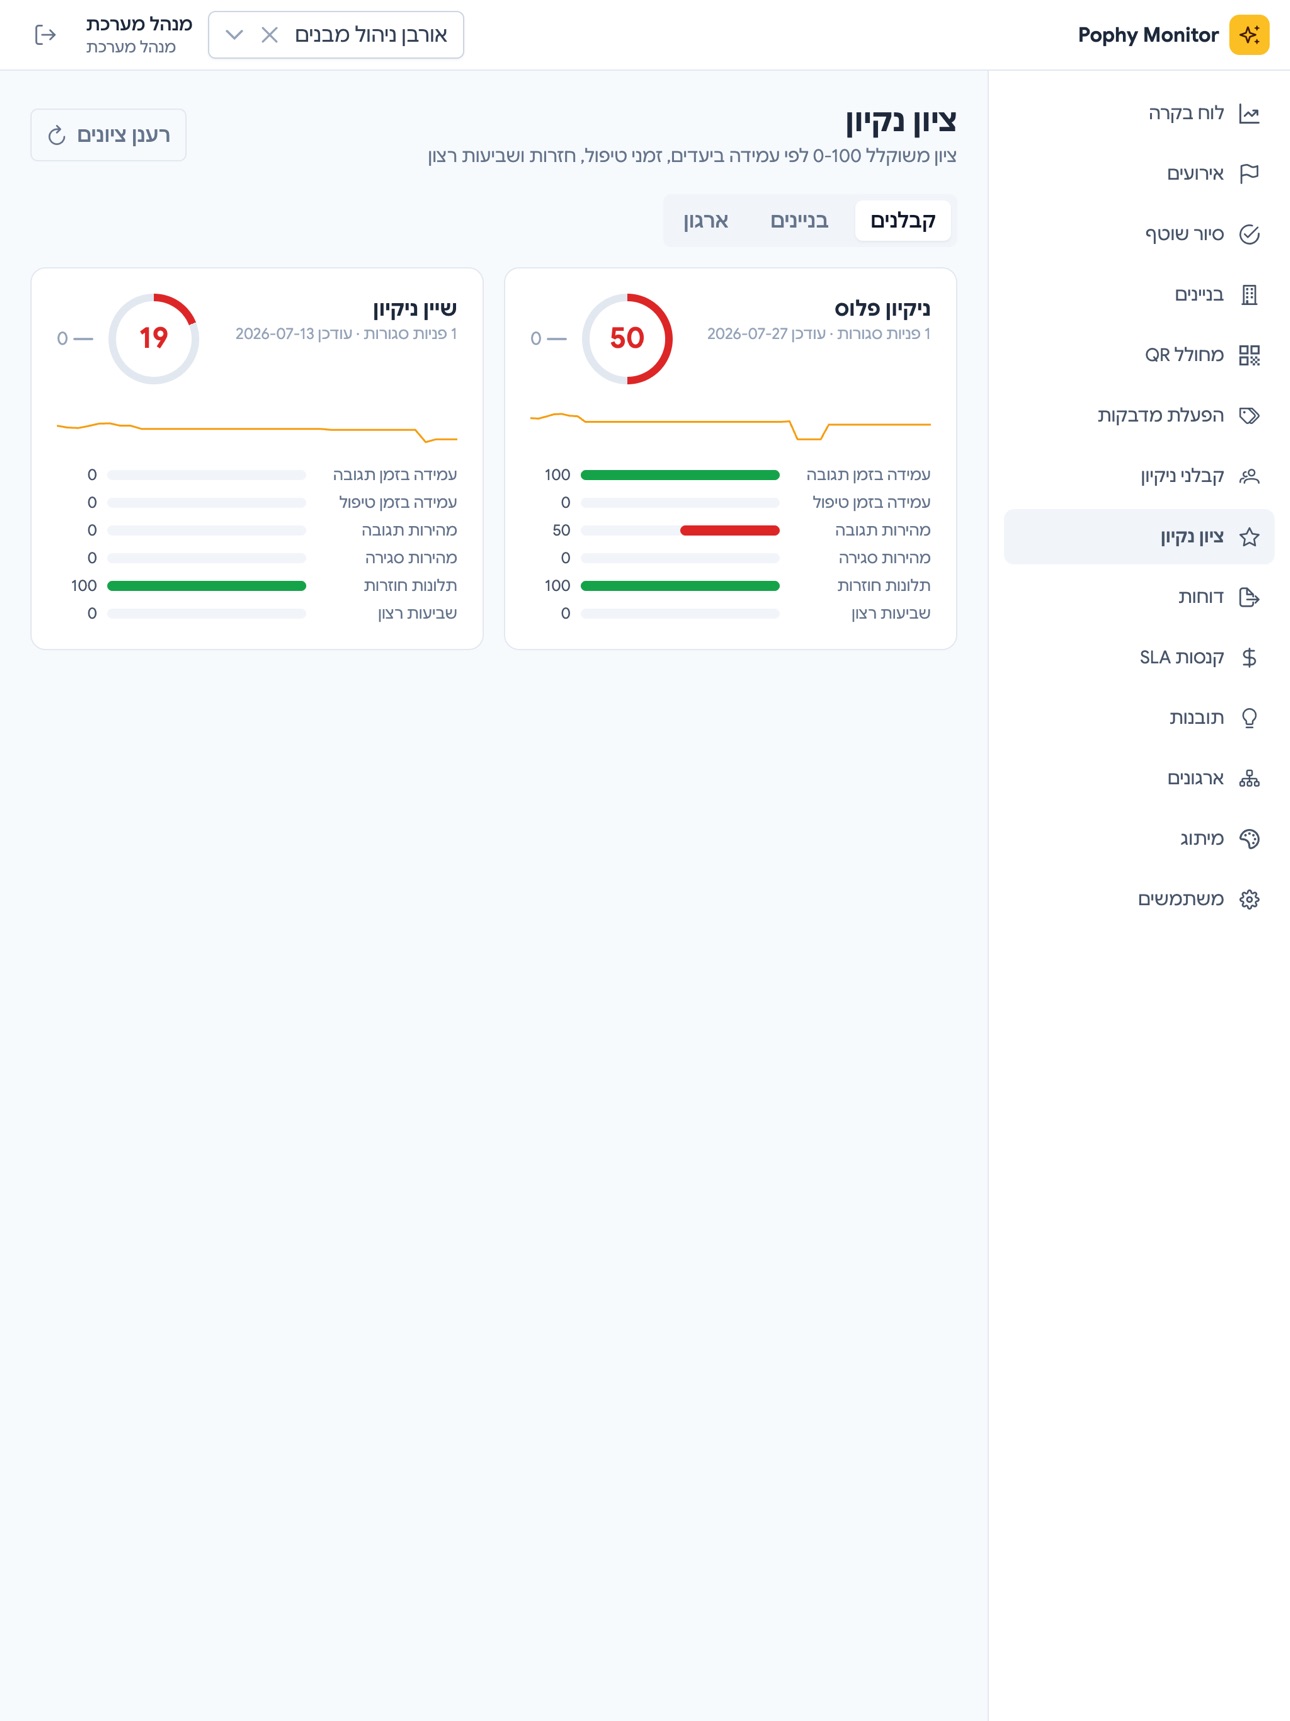Click the palette icon for מיתוג
This screenshot has height=1721, width=1290.
(x=1249, y=839)
